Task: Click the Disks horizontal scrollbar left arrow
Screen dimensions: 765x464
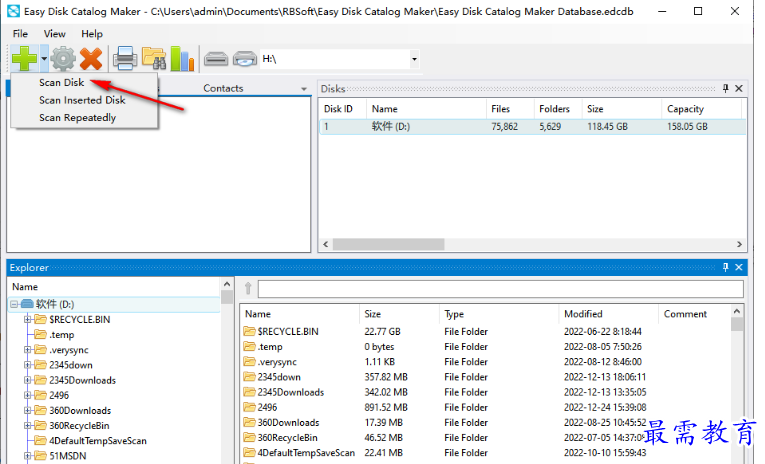Action: coord(325,244)
